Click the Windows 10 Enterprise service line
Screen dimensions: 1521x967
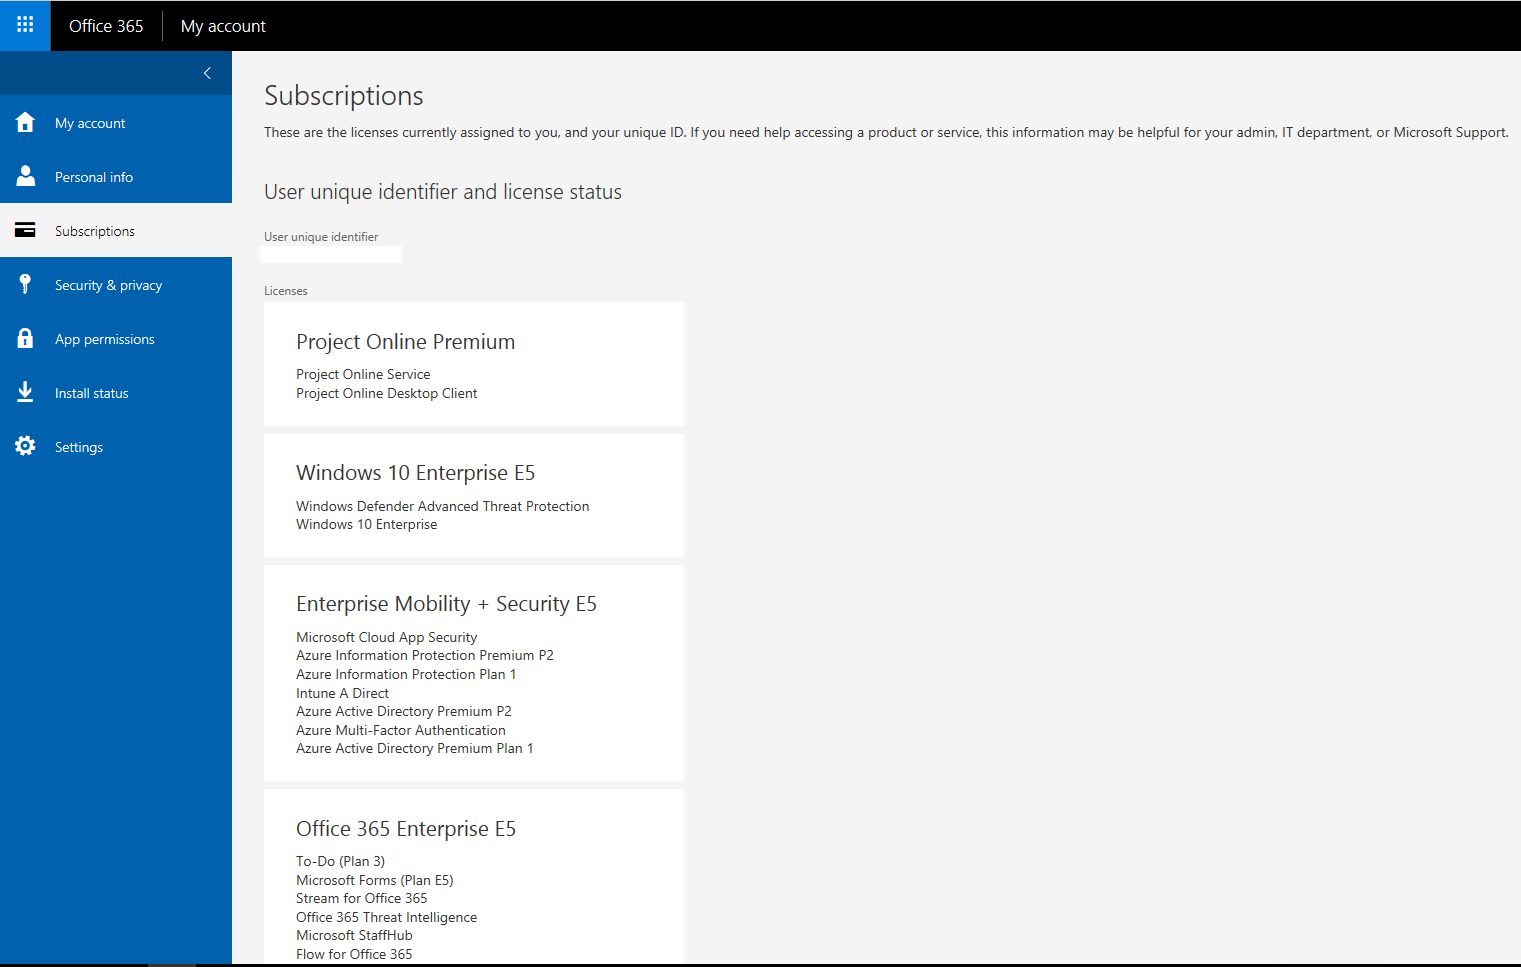tap(366, 524)
